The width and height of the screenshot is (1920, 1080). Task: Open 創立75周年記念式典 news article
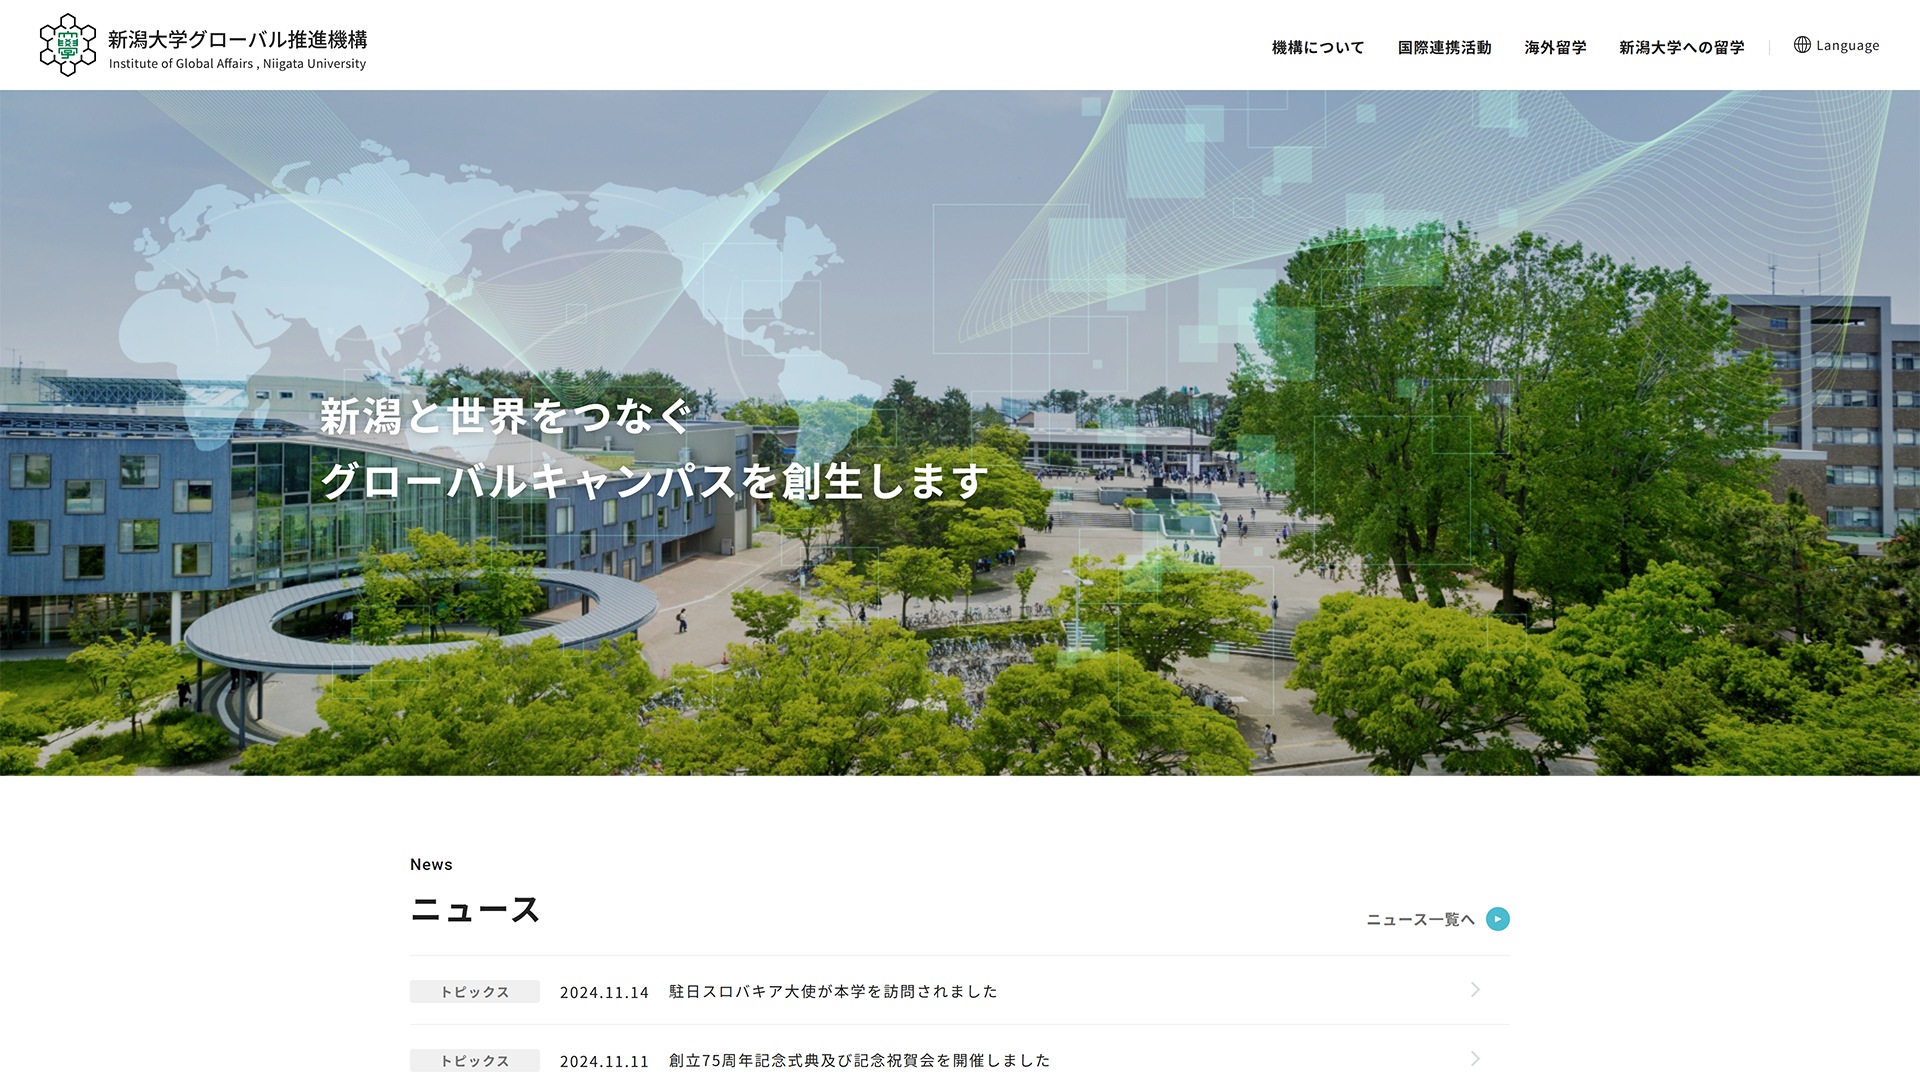pyautogui.click(x=859, y=1060)
